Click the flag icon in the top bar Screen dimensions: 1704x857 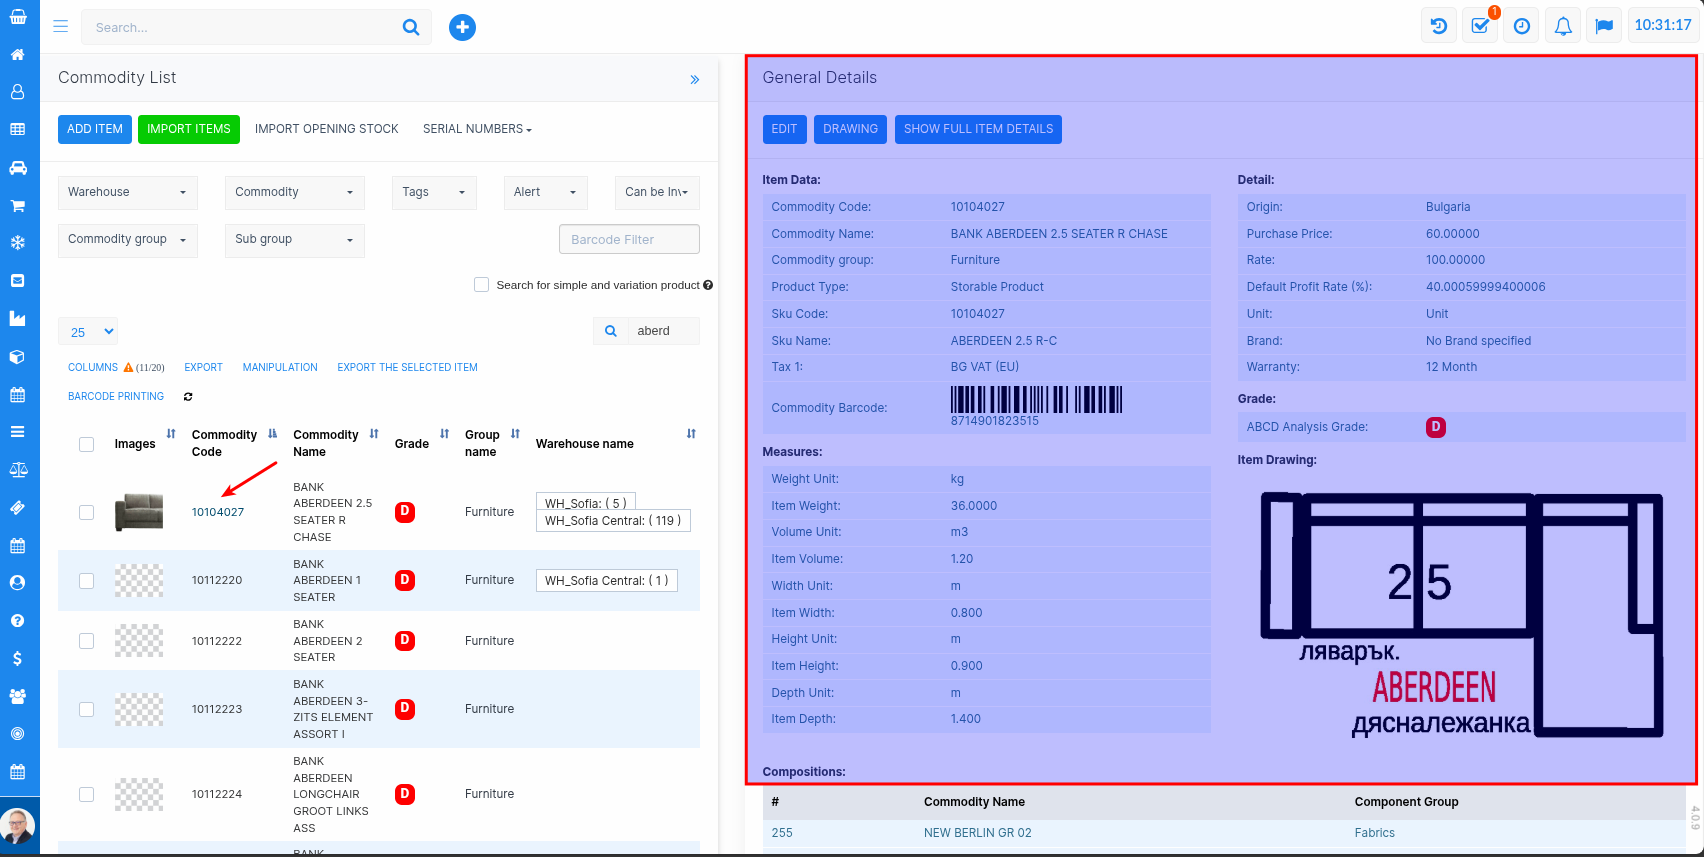click(1604, 26)
